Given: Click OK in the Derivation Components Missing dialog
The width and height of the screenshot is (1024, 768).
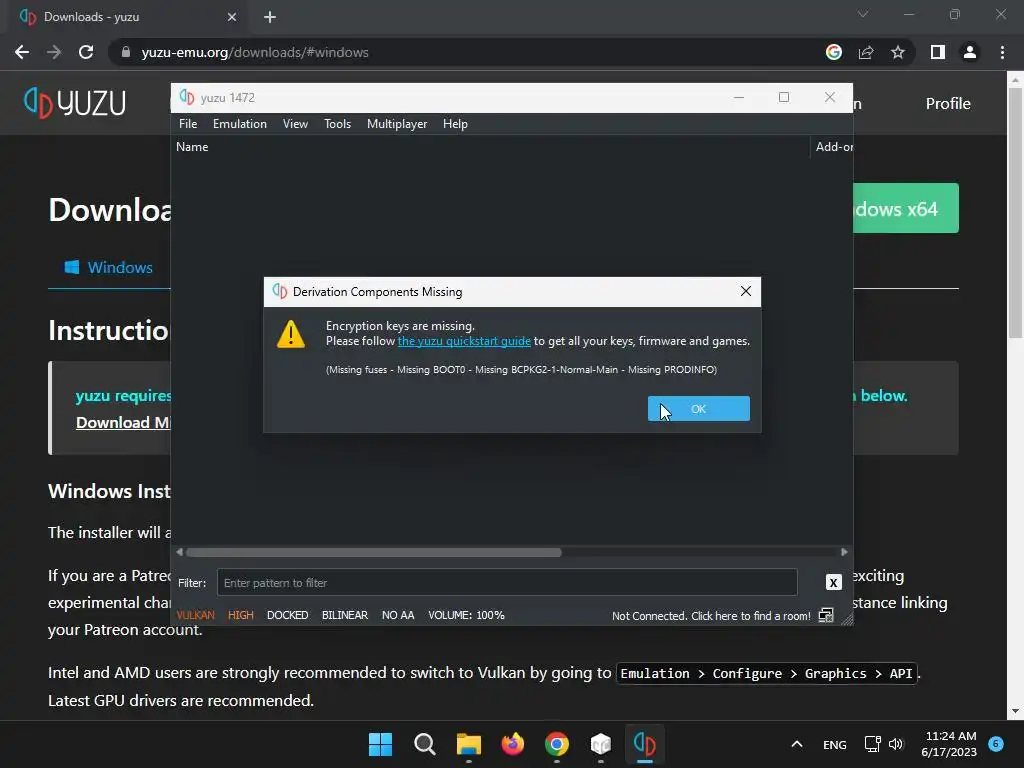Looking at the screenshot, I should click(x=698, y=409).
